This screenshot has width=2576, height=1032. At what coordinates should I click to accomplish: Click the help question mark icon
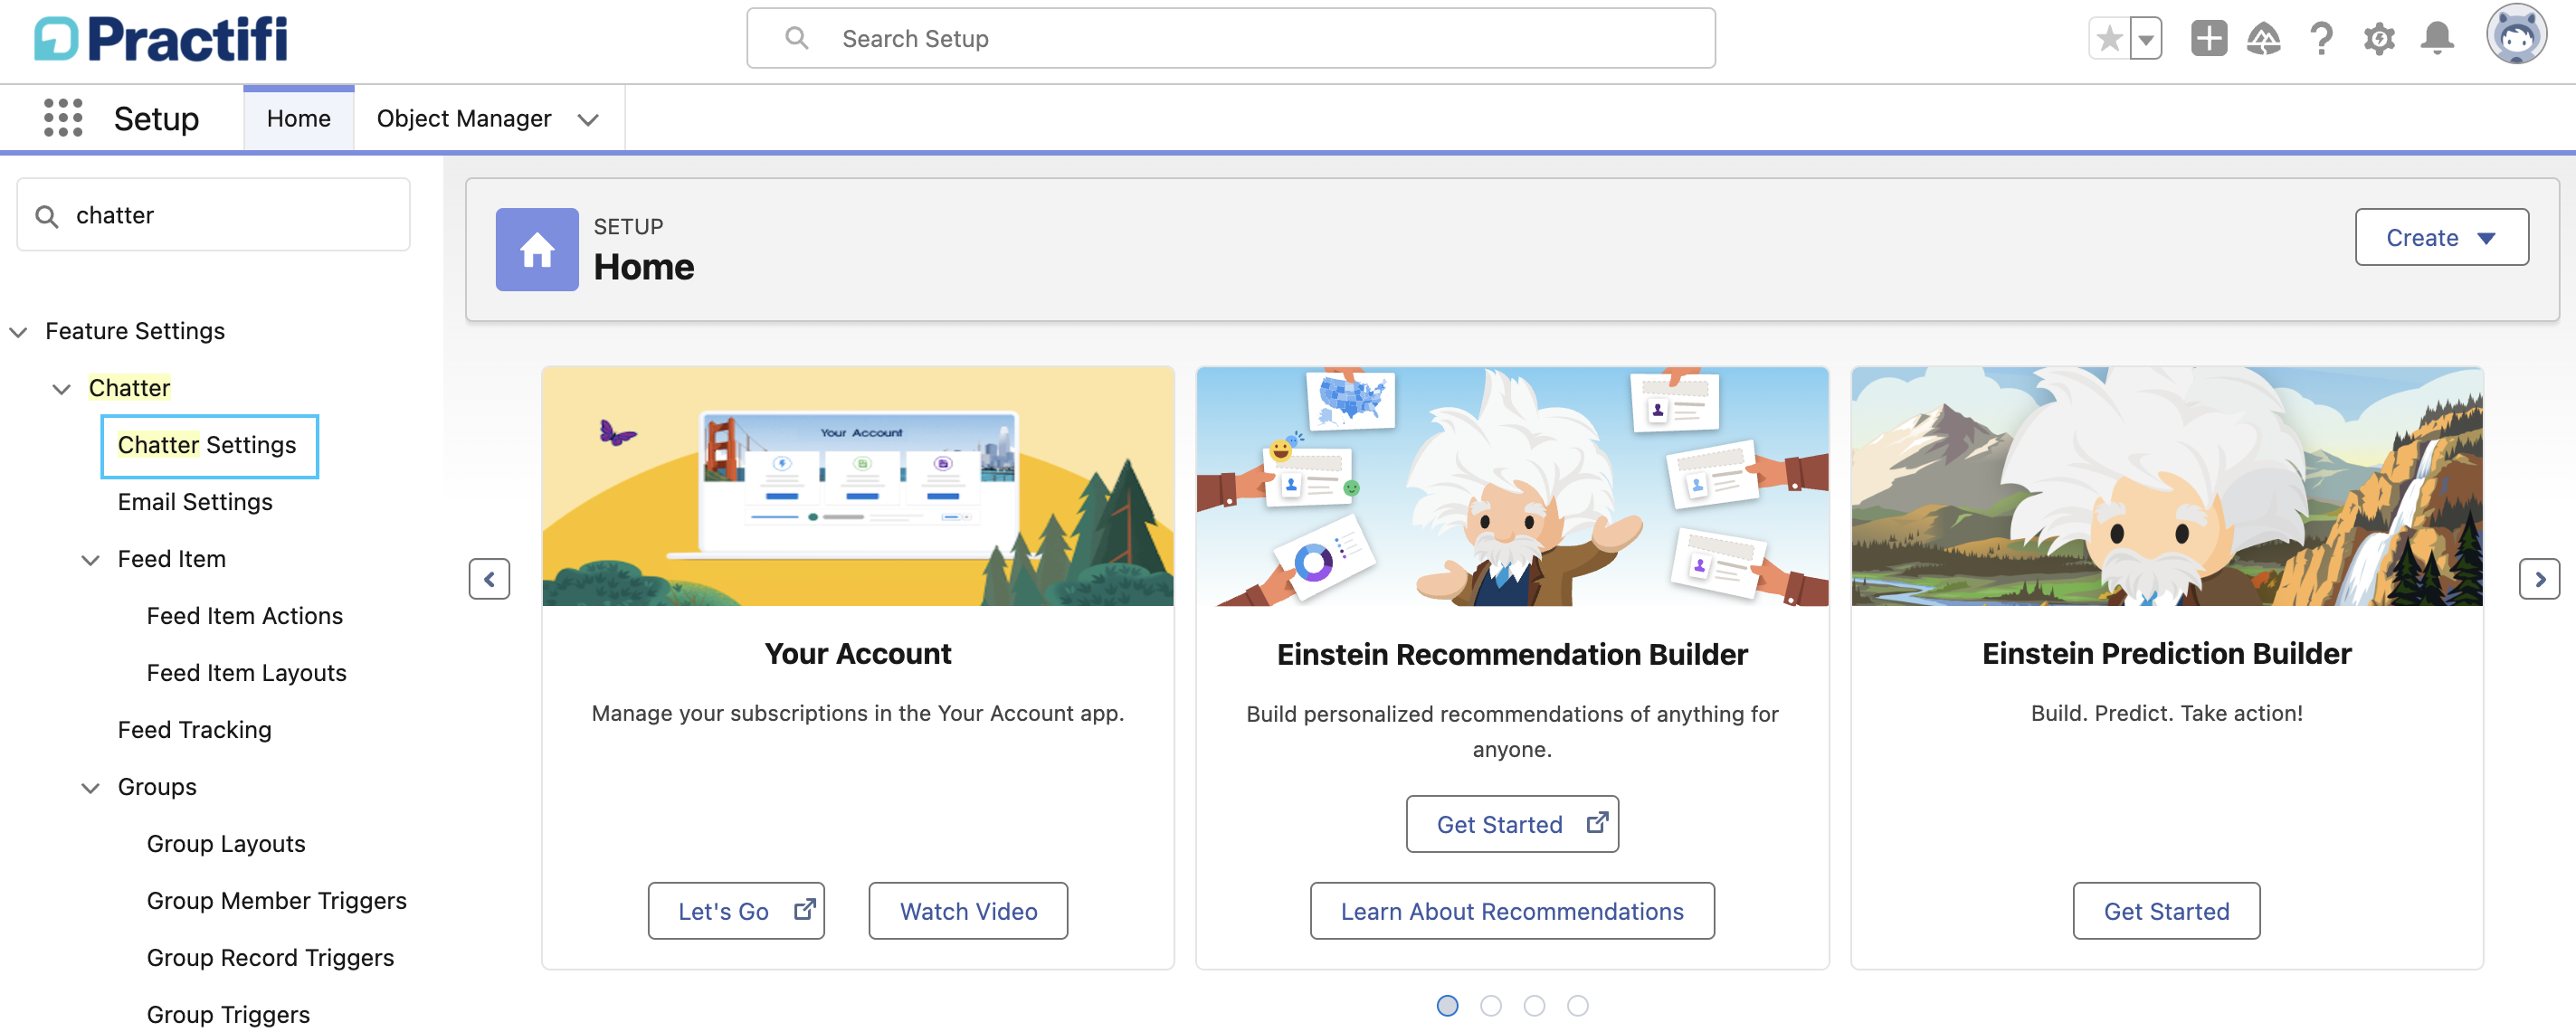2321,39
